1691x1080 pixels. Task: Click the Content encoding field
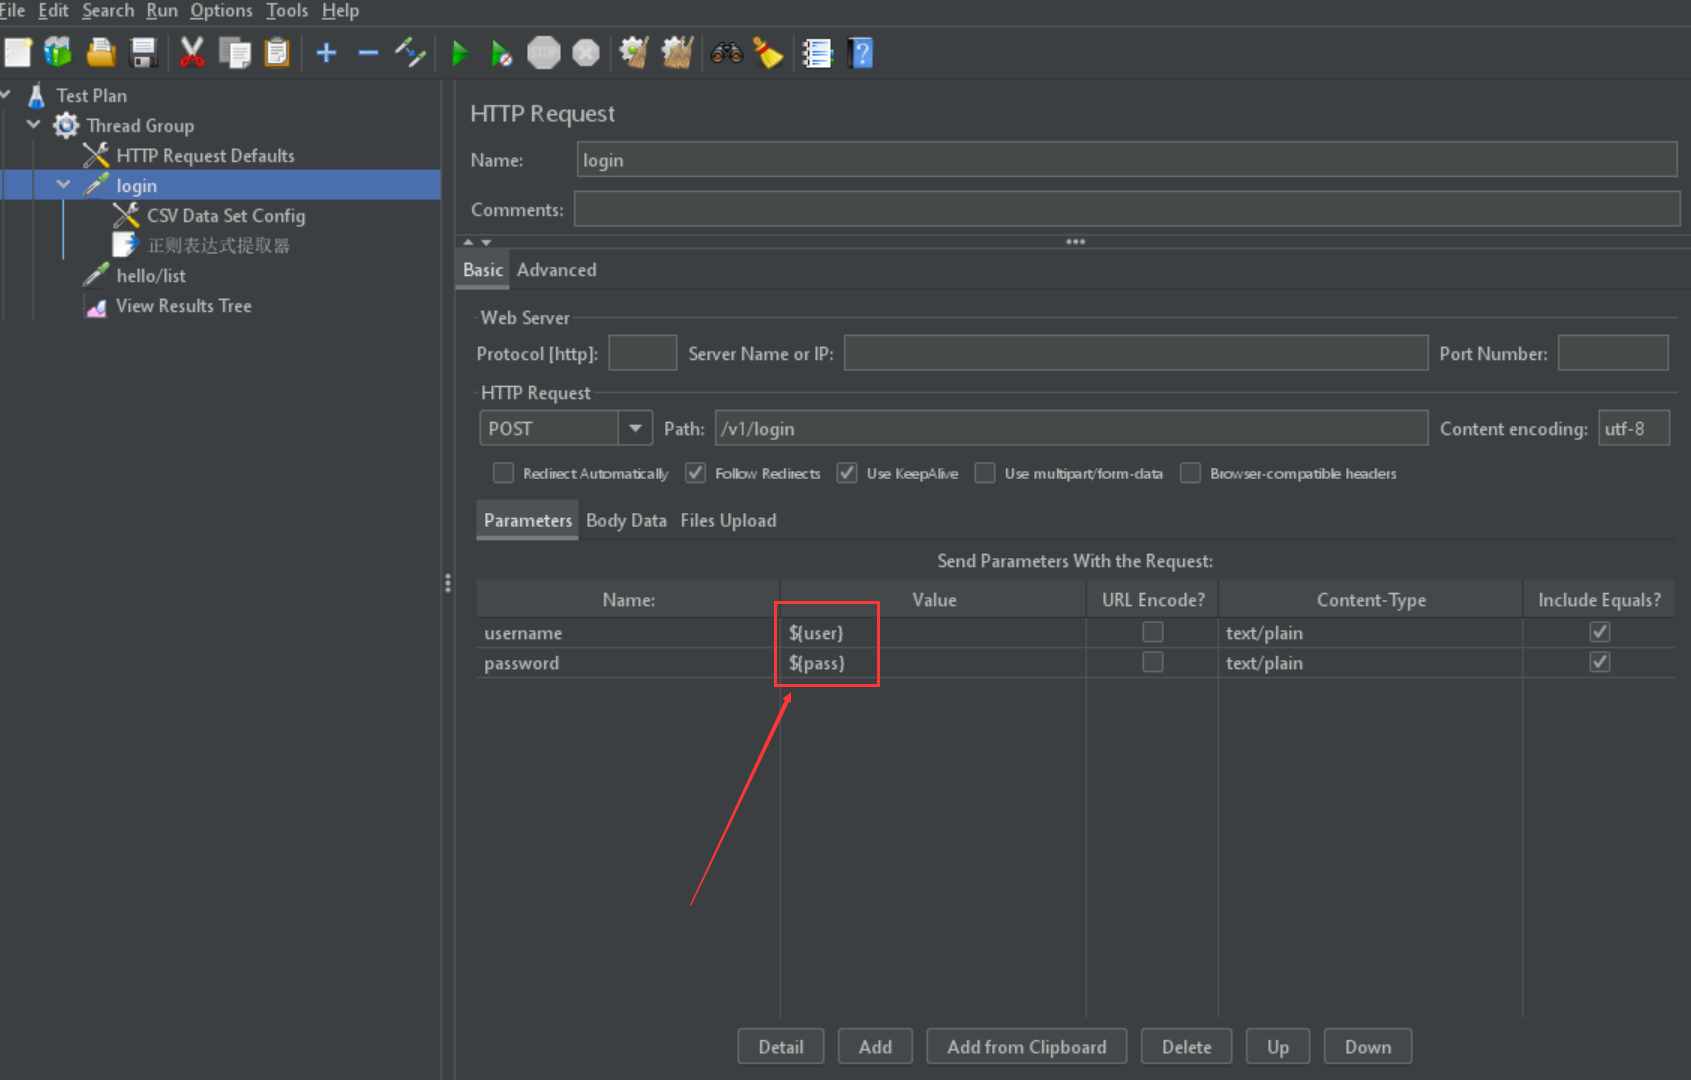(x=1634, y=428)
